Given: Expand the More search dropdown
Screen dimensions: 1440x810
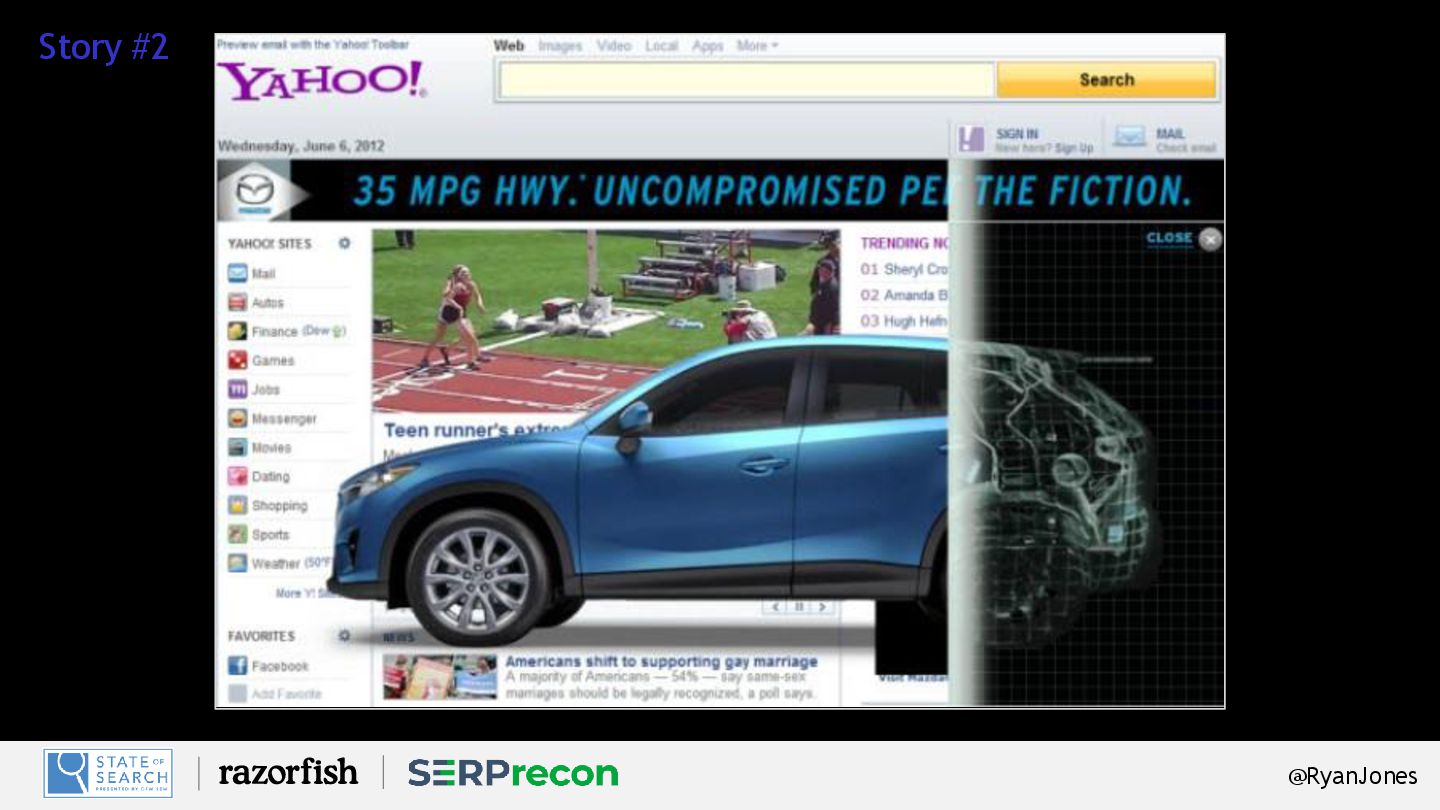Looking at the screenshot, I should click(x=757, y=46).
